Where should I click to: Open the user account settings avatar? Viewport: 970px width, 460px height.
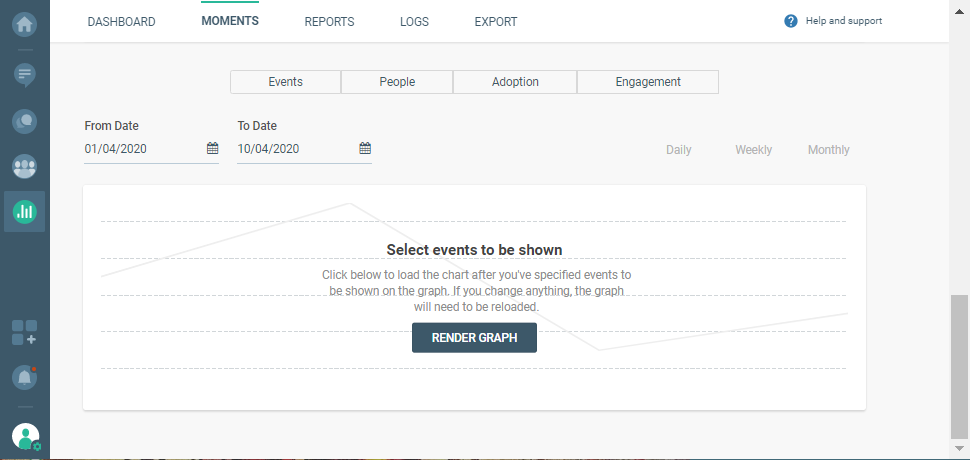click(26, 437)
